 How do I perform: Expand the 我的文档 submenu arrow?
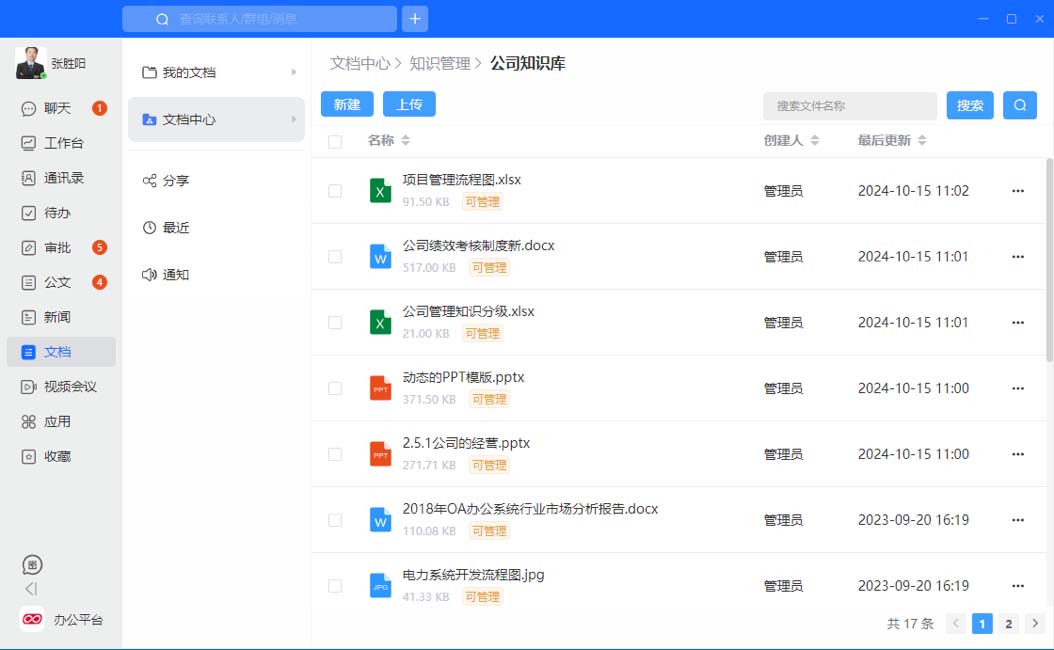294,72
